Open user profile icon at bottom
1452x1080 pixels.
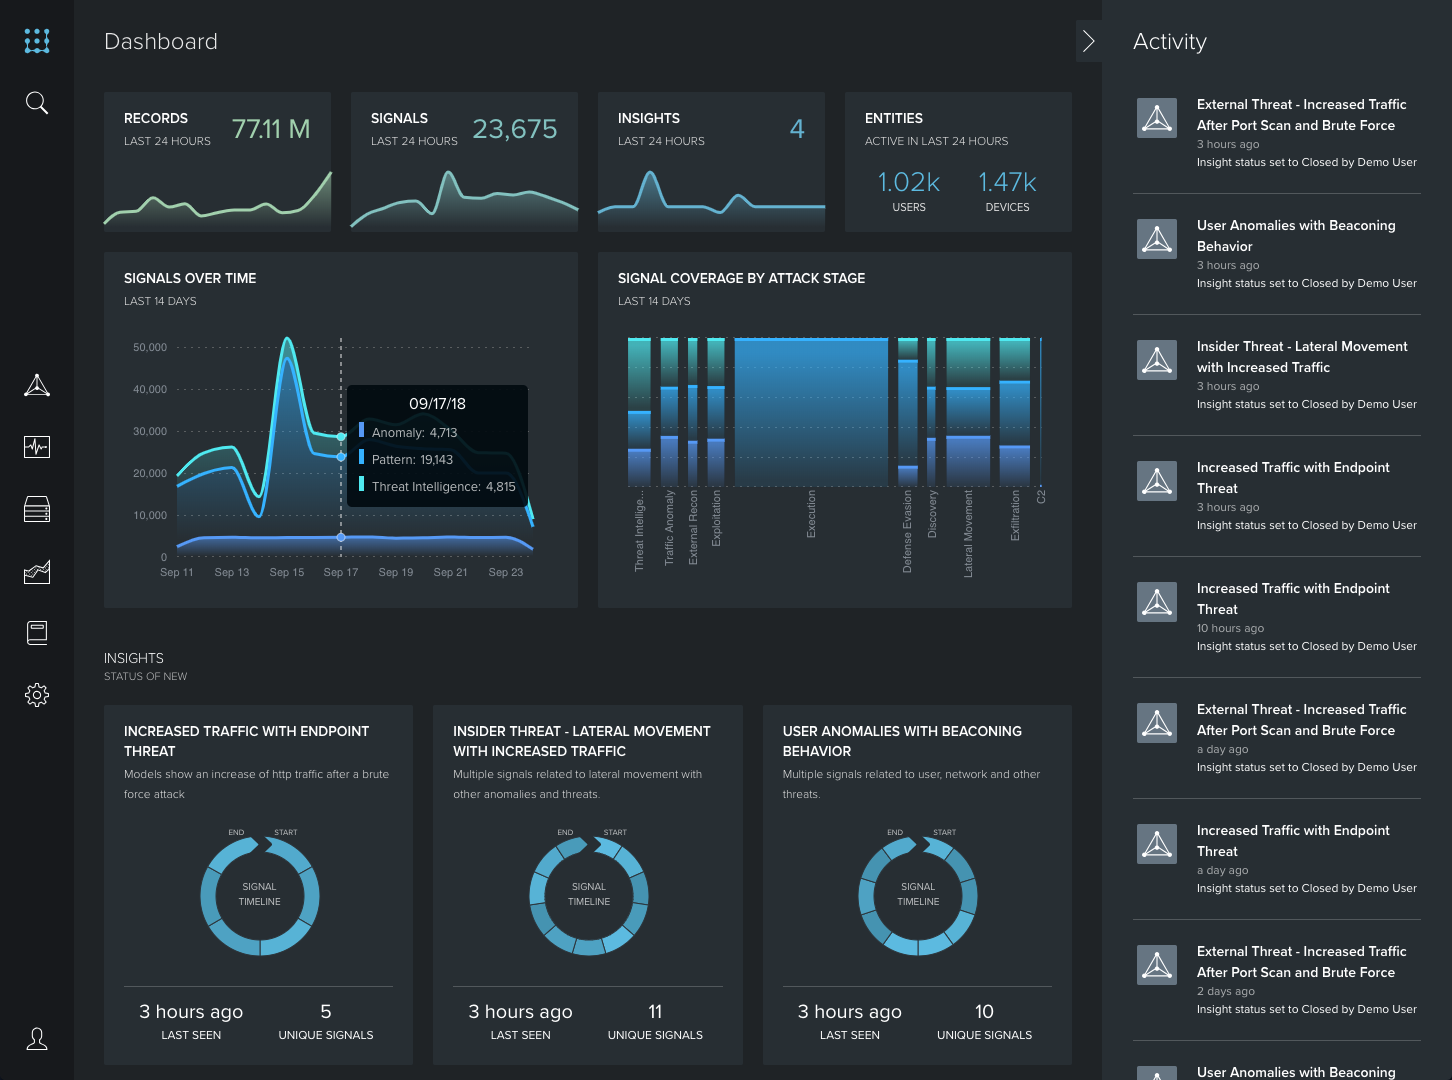click(x=37, y=1040)
